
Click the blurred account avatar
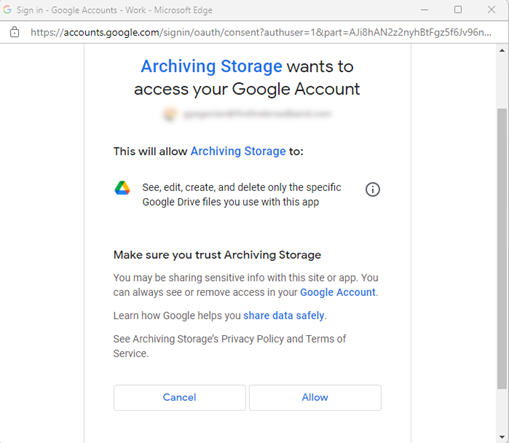(x=170, y=114)
